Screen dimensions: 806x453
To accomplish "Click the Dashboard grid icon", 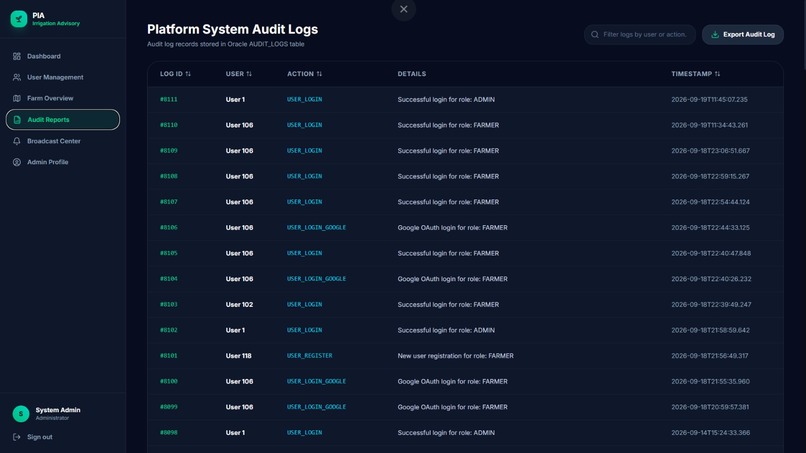I will click(17, 56).
